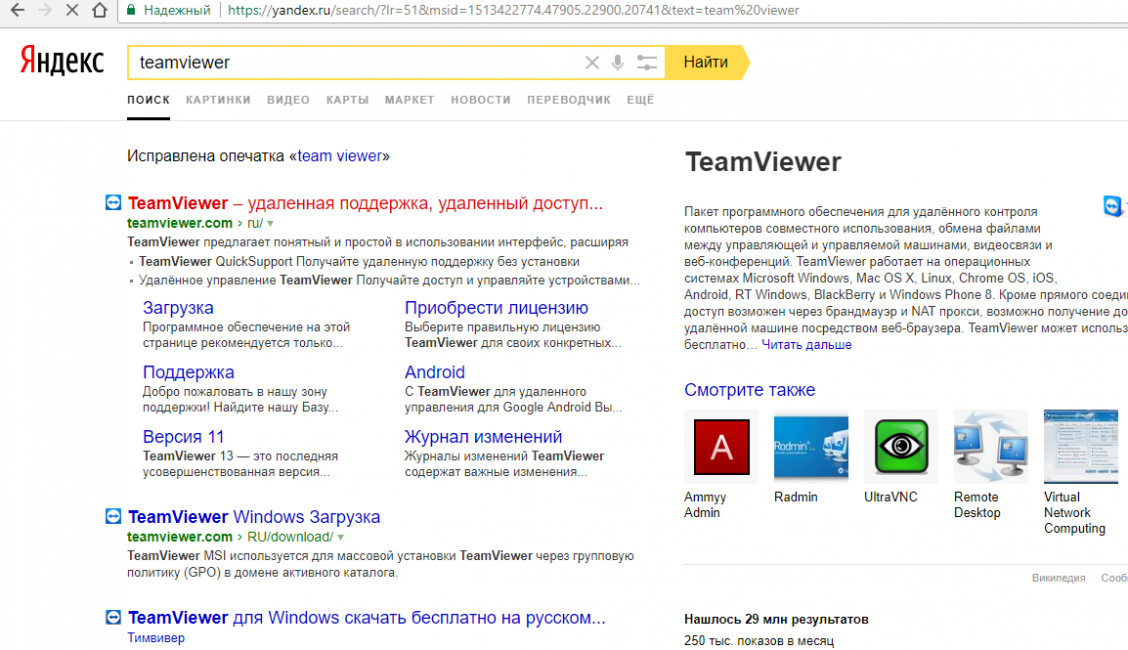The height and width of the screenshot is (650, 1128).
Task: Open the Radmin thumbnail
Action: click(811, 447)
